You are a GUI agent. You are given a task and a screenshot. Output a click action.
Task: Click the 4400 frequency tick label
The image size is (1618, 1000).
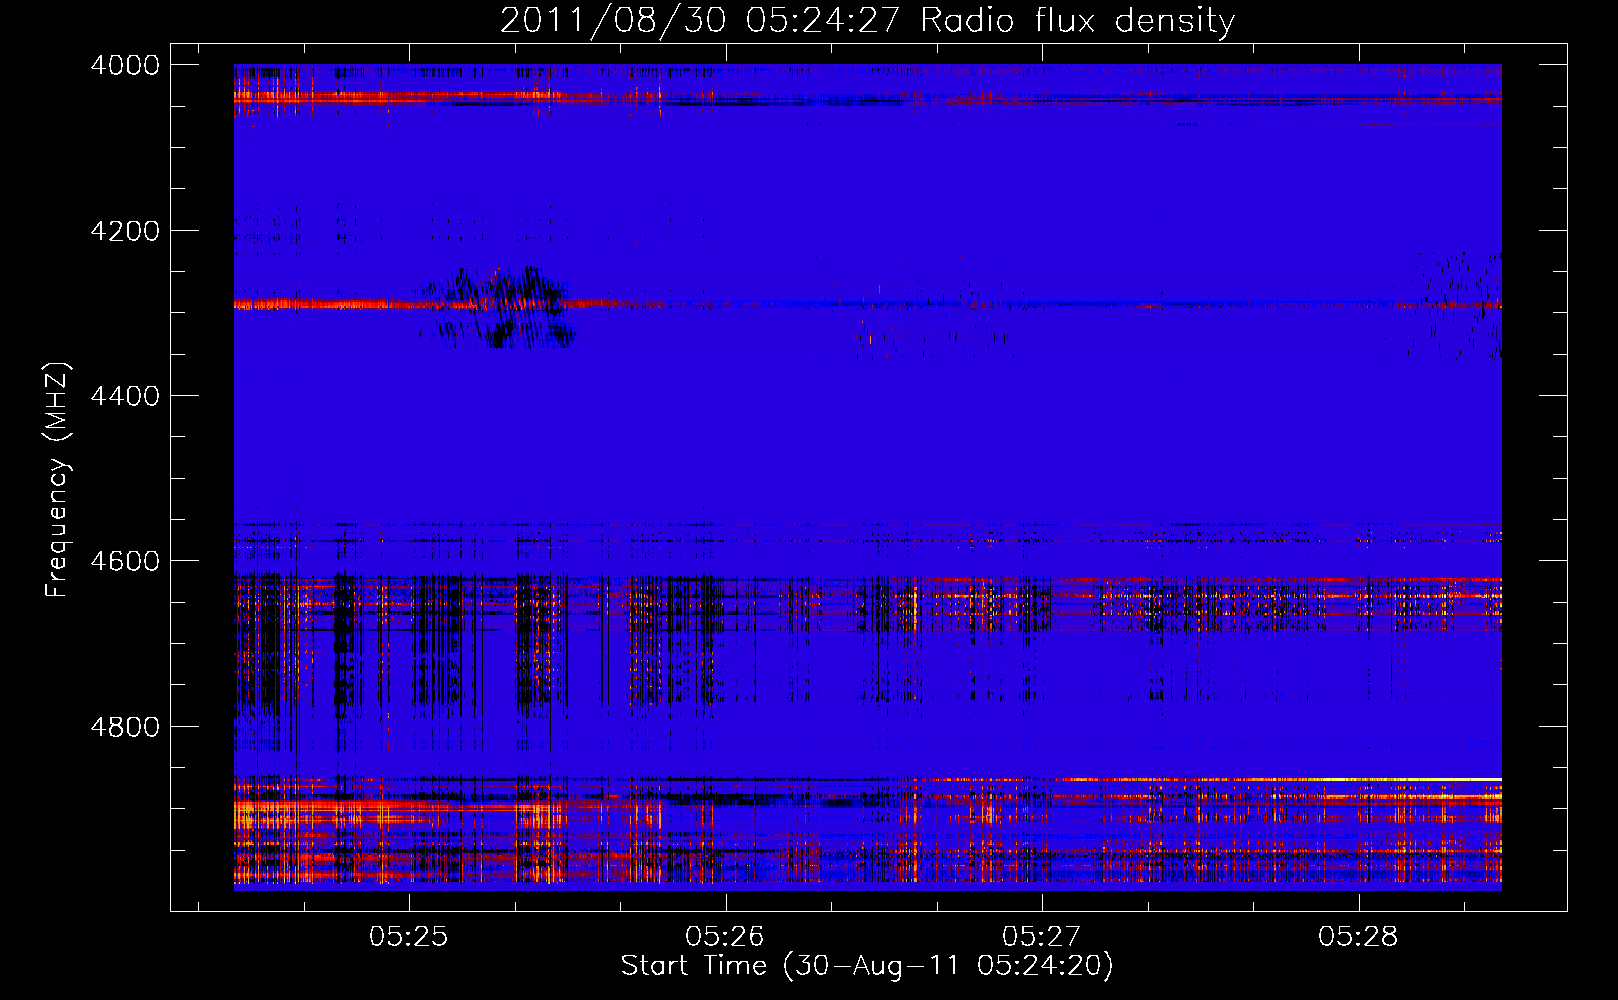[125, 396]
